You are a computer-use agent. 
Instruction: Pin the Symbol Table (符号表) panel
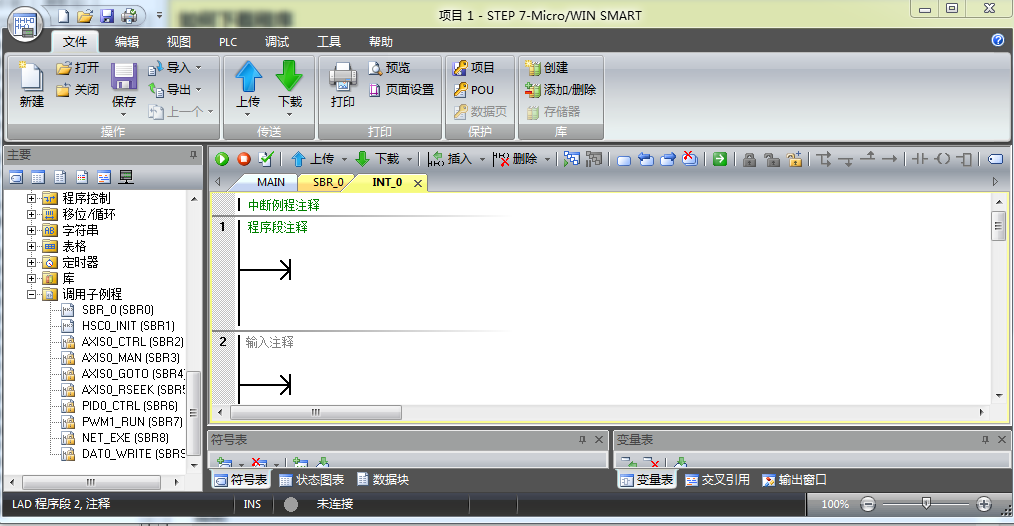coord(582,440)
